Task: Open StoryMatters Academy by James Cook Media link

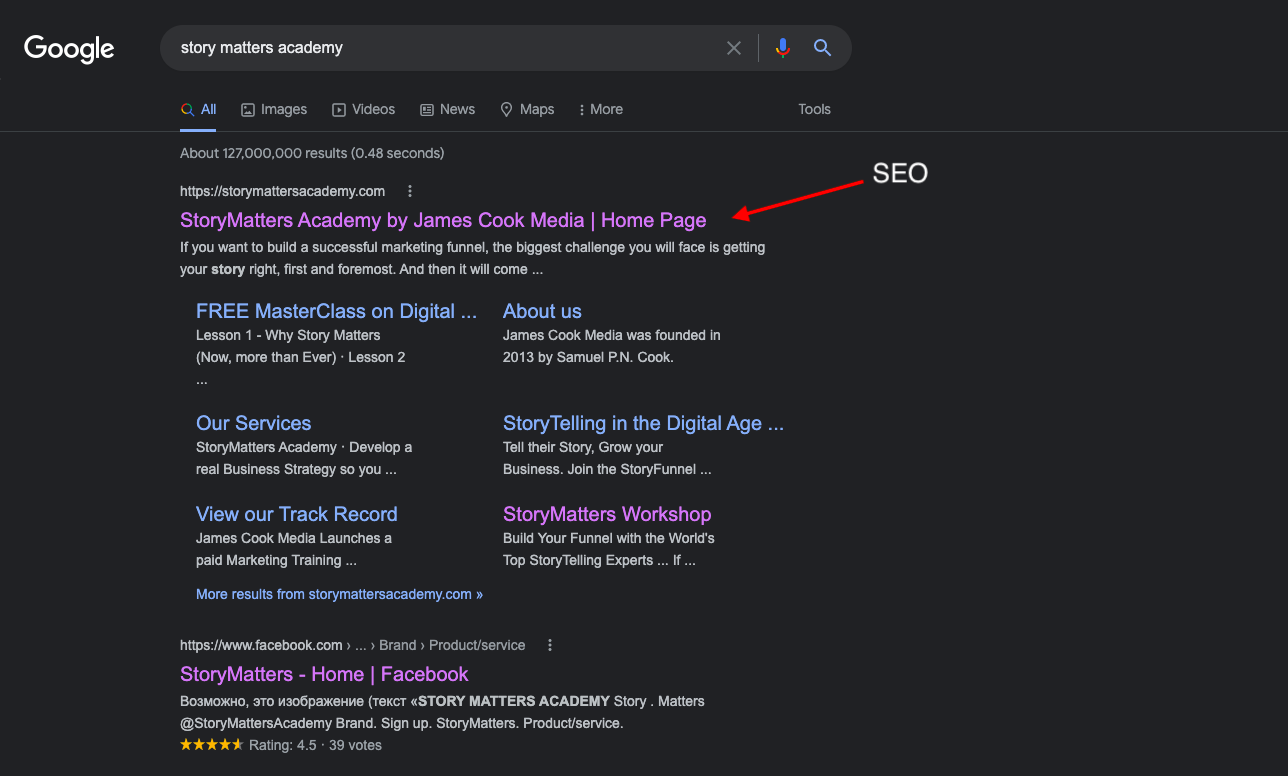Action: point(443,220)
